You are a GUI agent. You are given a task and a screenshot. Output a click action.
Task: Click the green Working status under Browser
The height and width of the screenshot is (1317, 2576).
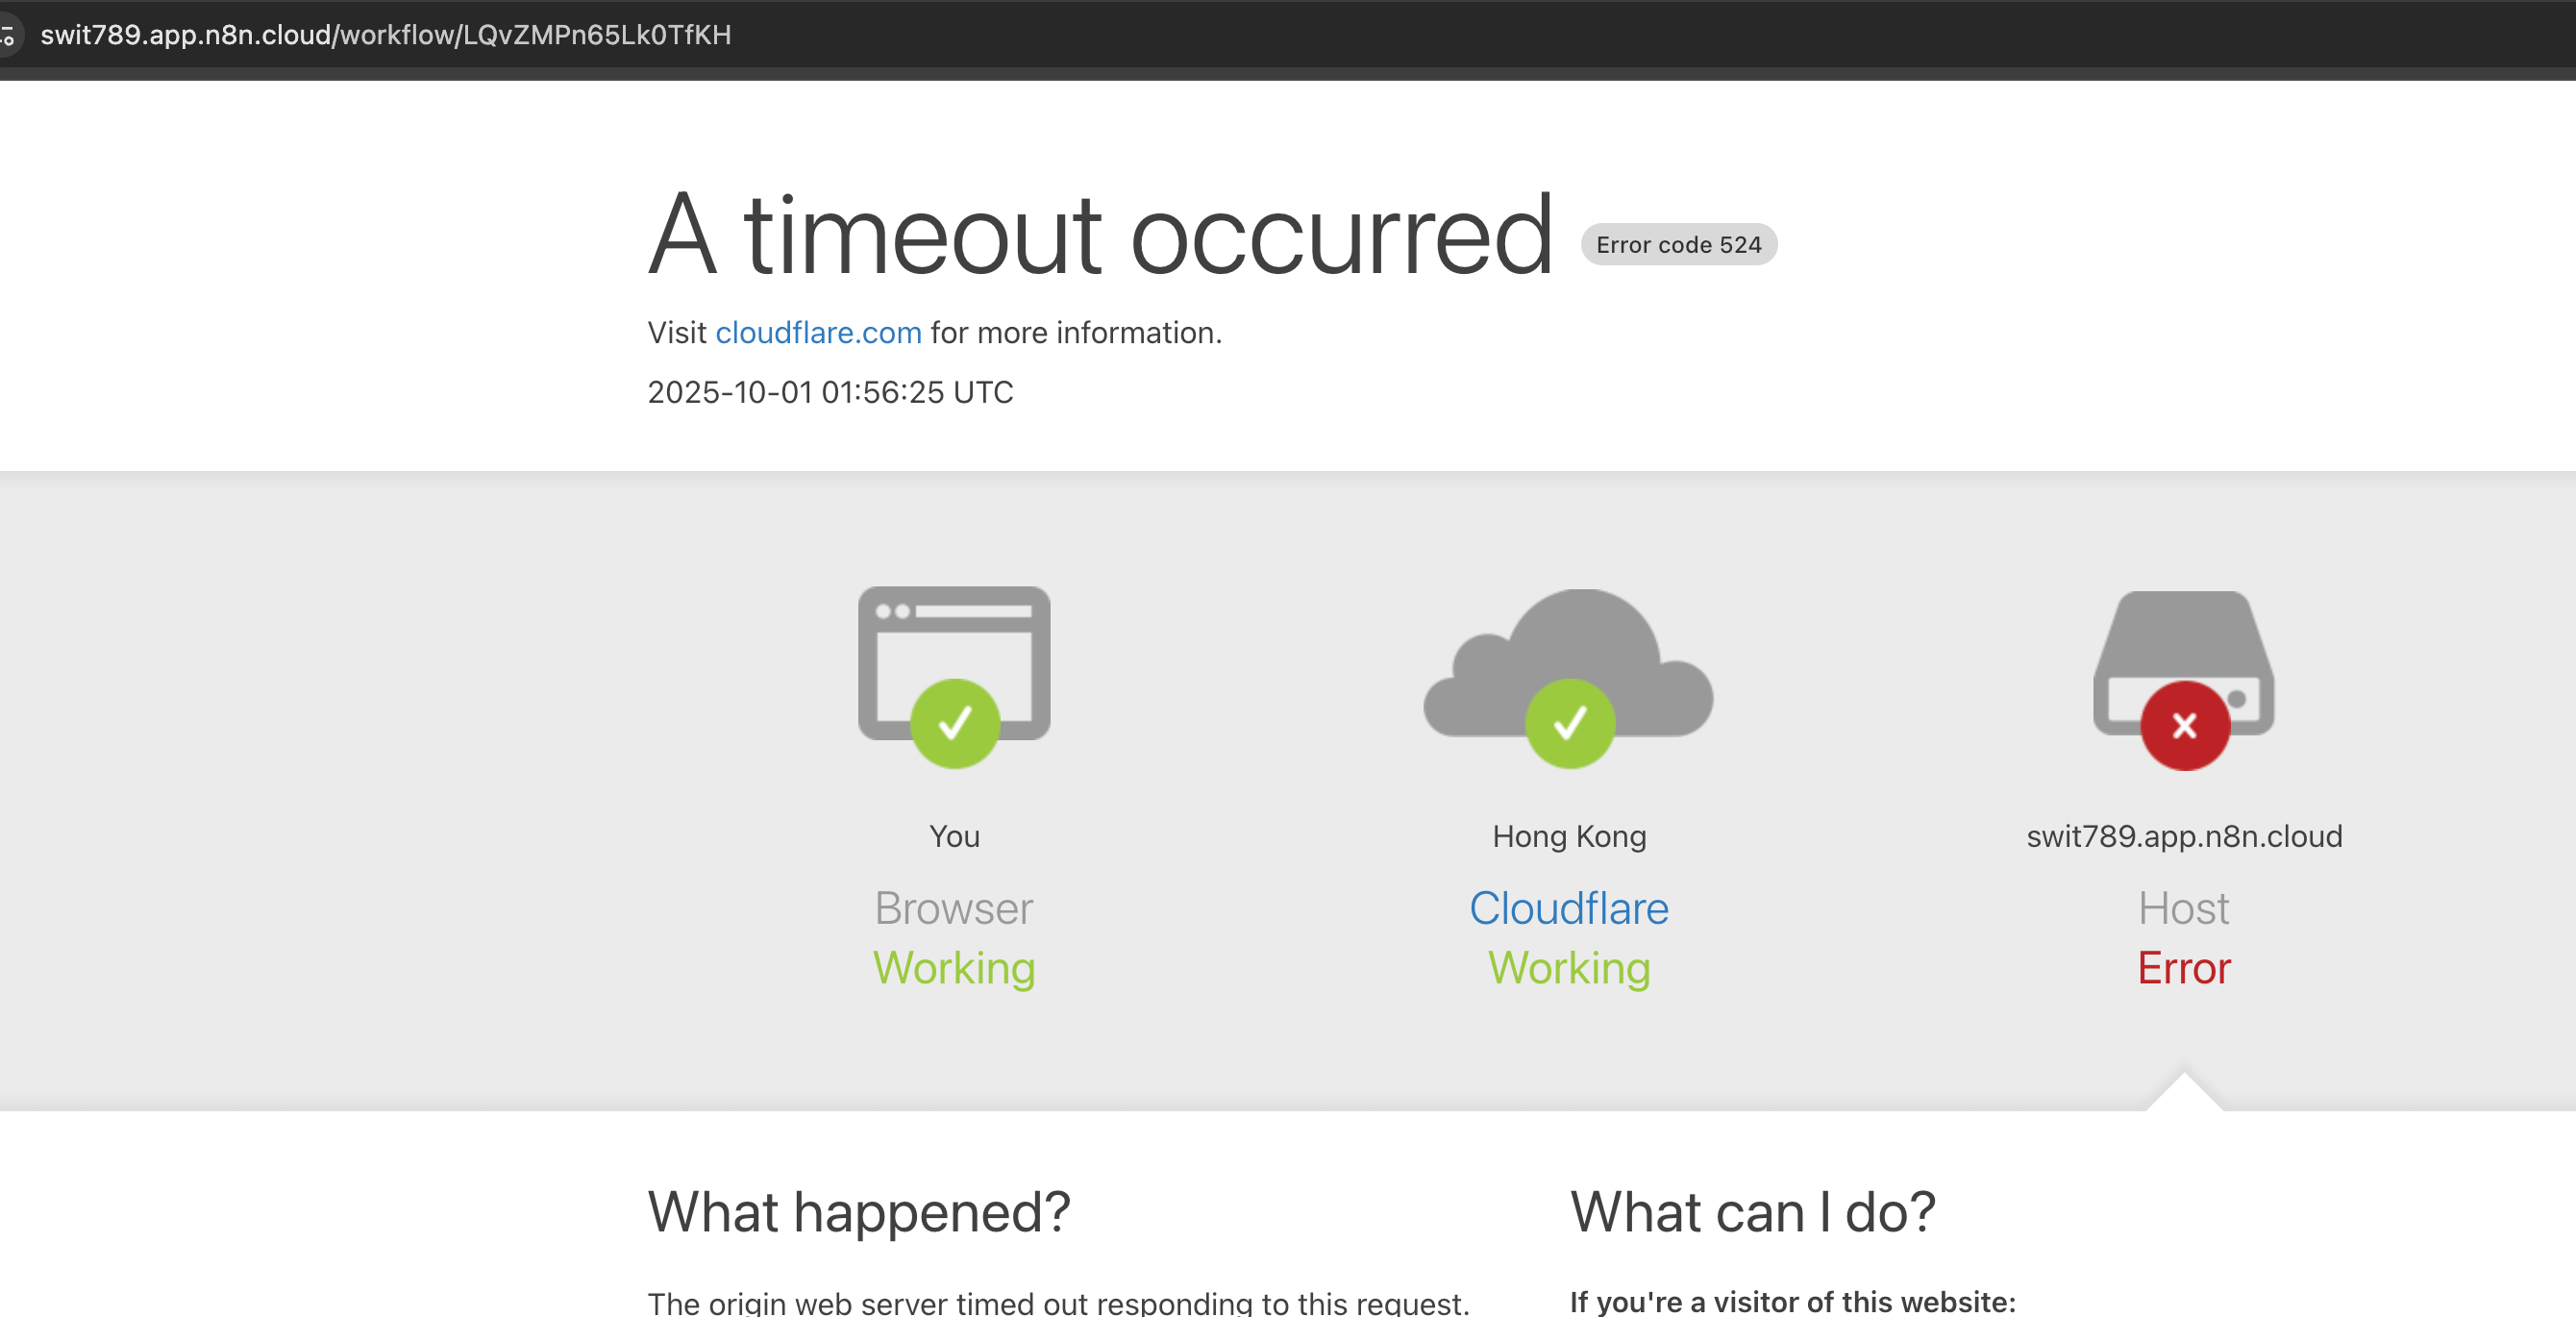point(953,968)
